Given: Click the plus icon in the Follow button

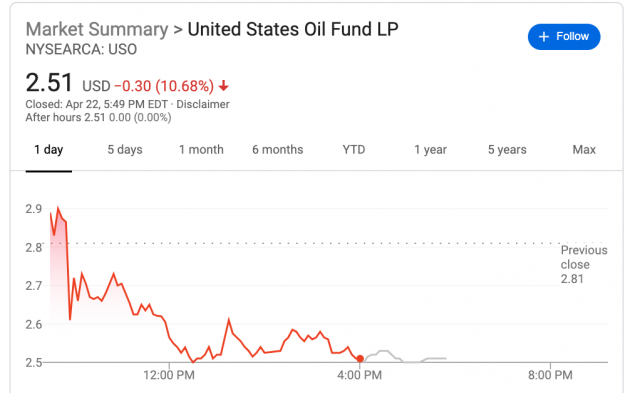Looking at the screenshot, I should 543,37.
